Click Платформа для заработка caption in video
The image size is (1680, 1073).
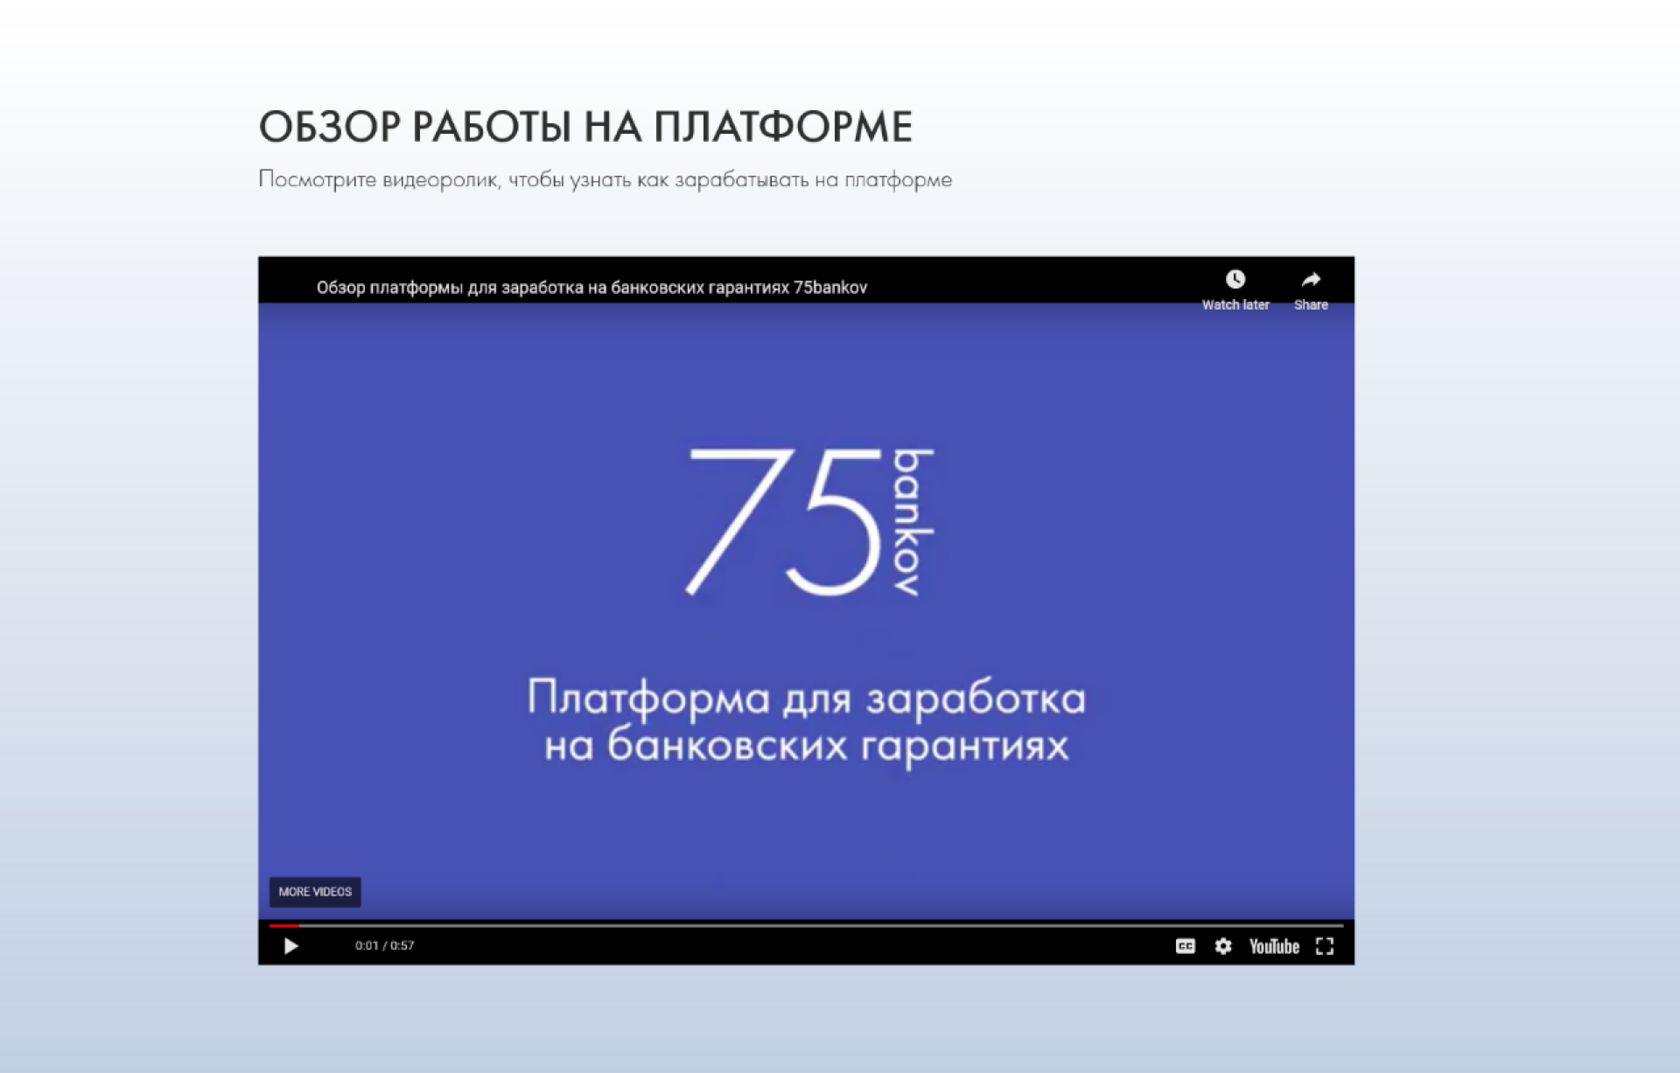(806, 721)
